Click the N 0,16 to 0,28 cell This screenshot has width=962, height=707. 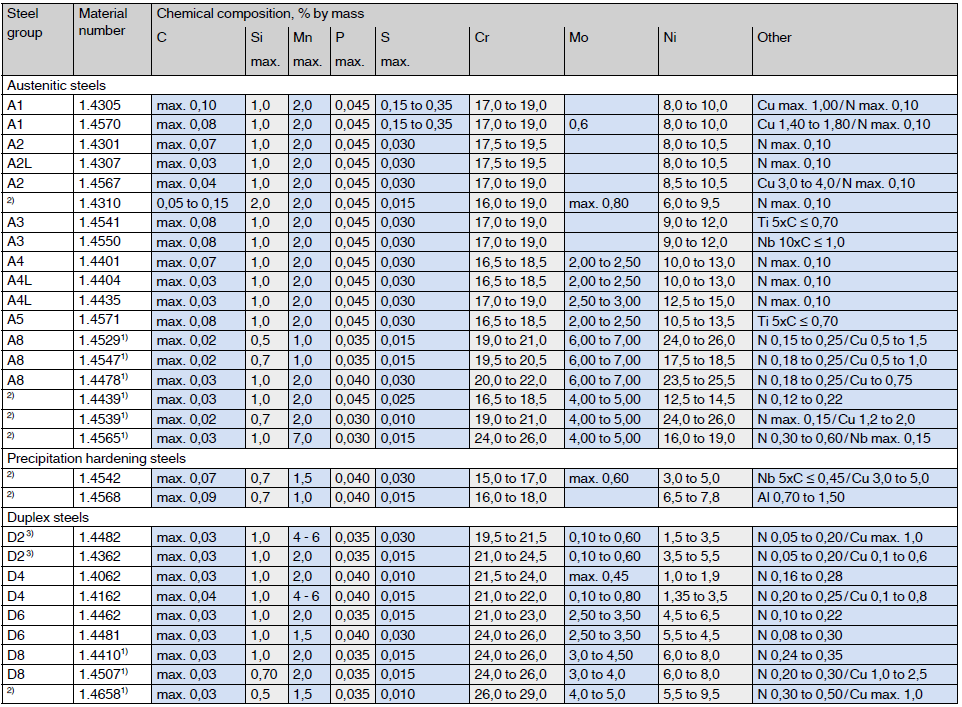[x=799, y=576]
